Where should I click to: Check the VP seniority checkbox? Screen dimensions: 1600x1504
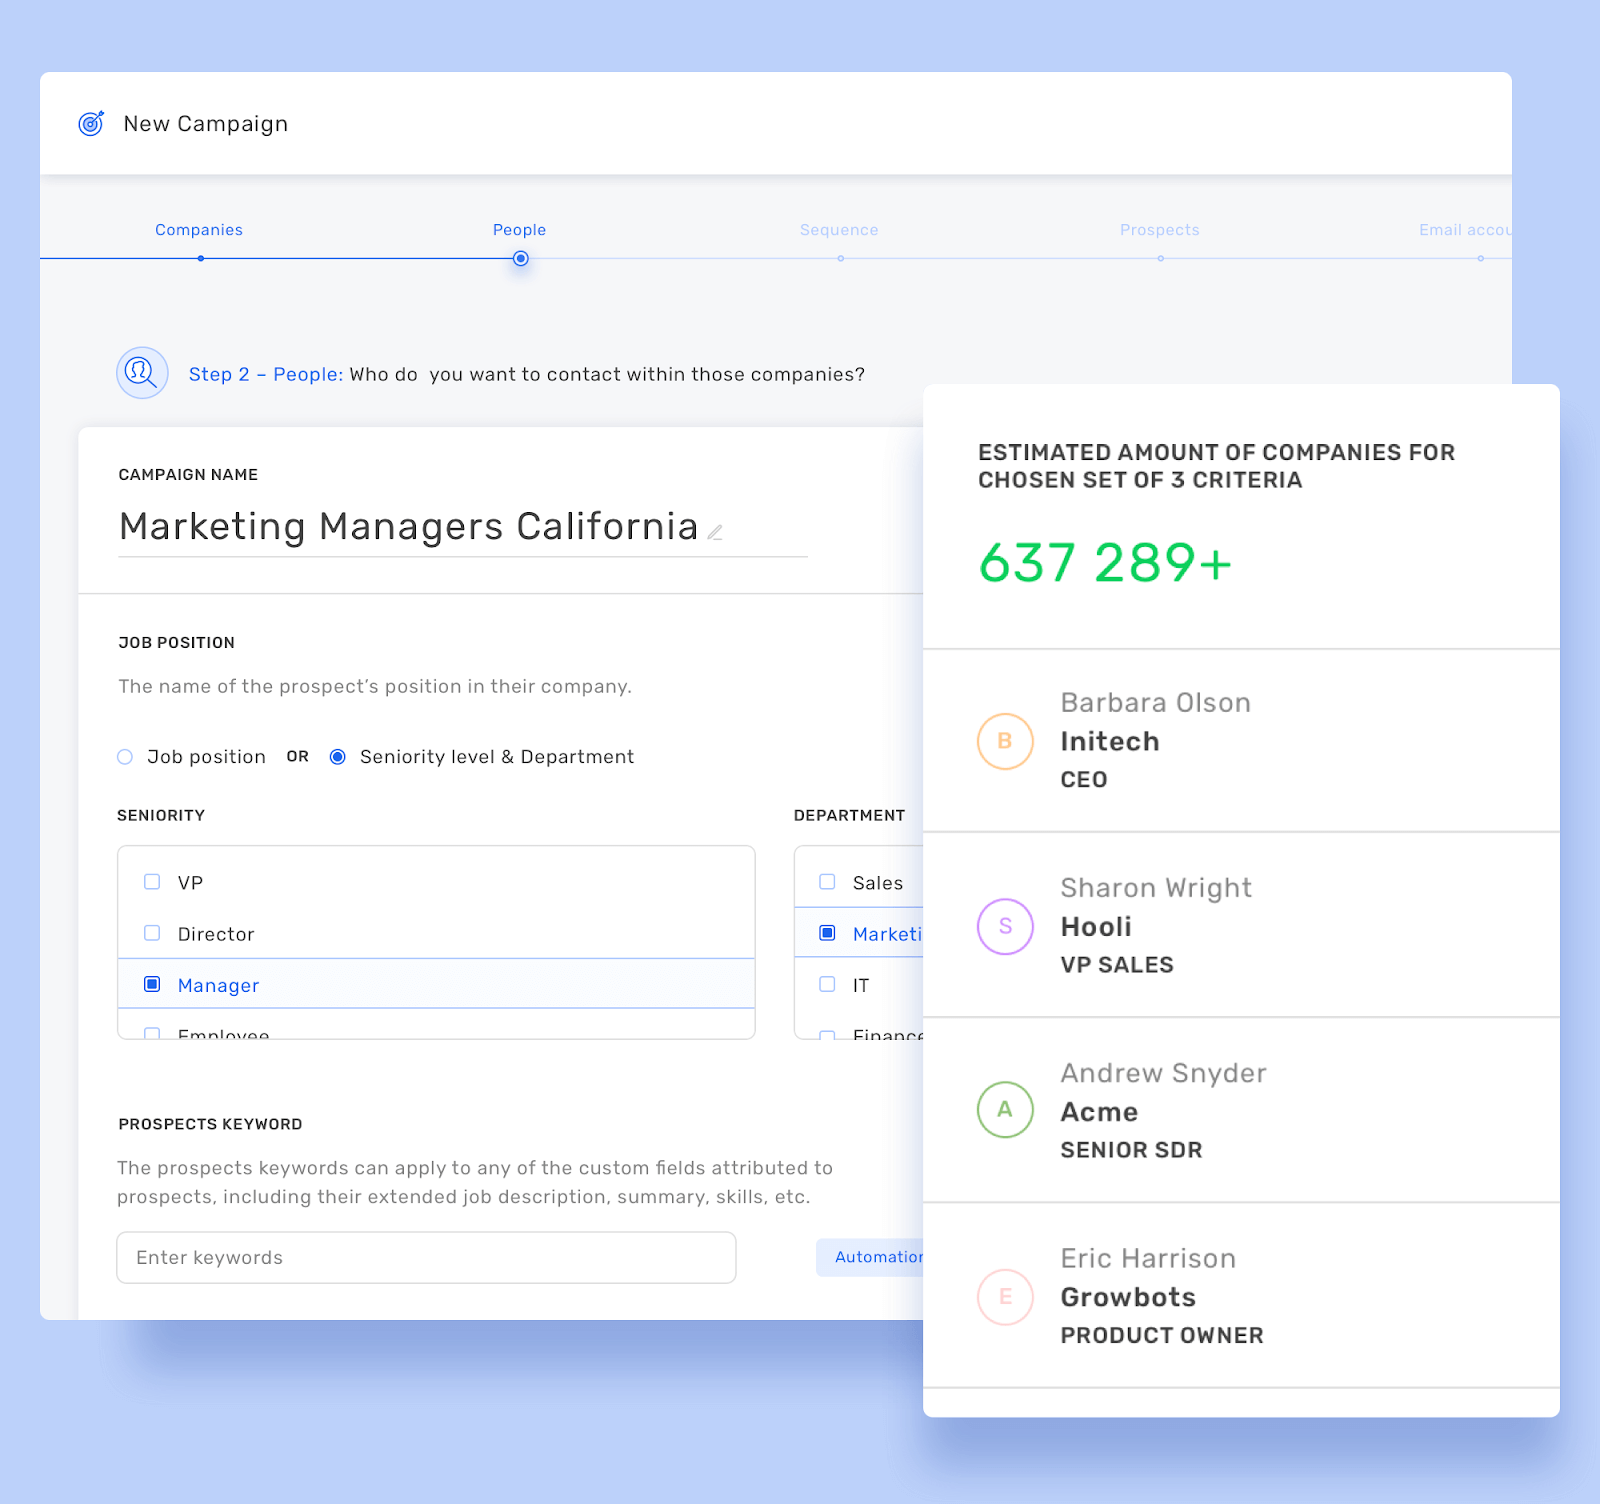pos(152,882)
